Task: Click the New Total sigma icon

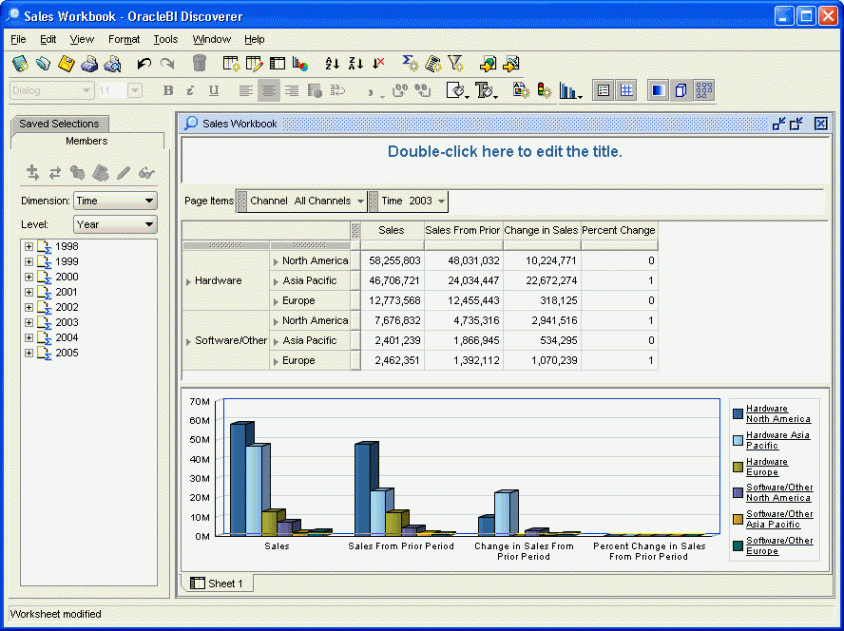Action: 410,64
